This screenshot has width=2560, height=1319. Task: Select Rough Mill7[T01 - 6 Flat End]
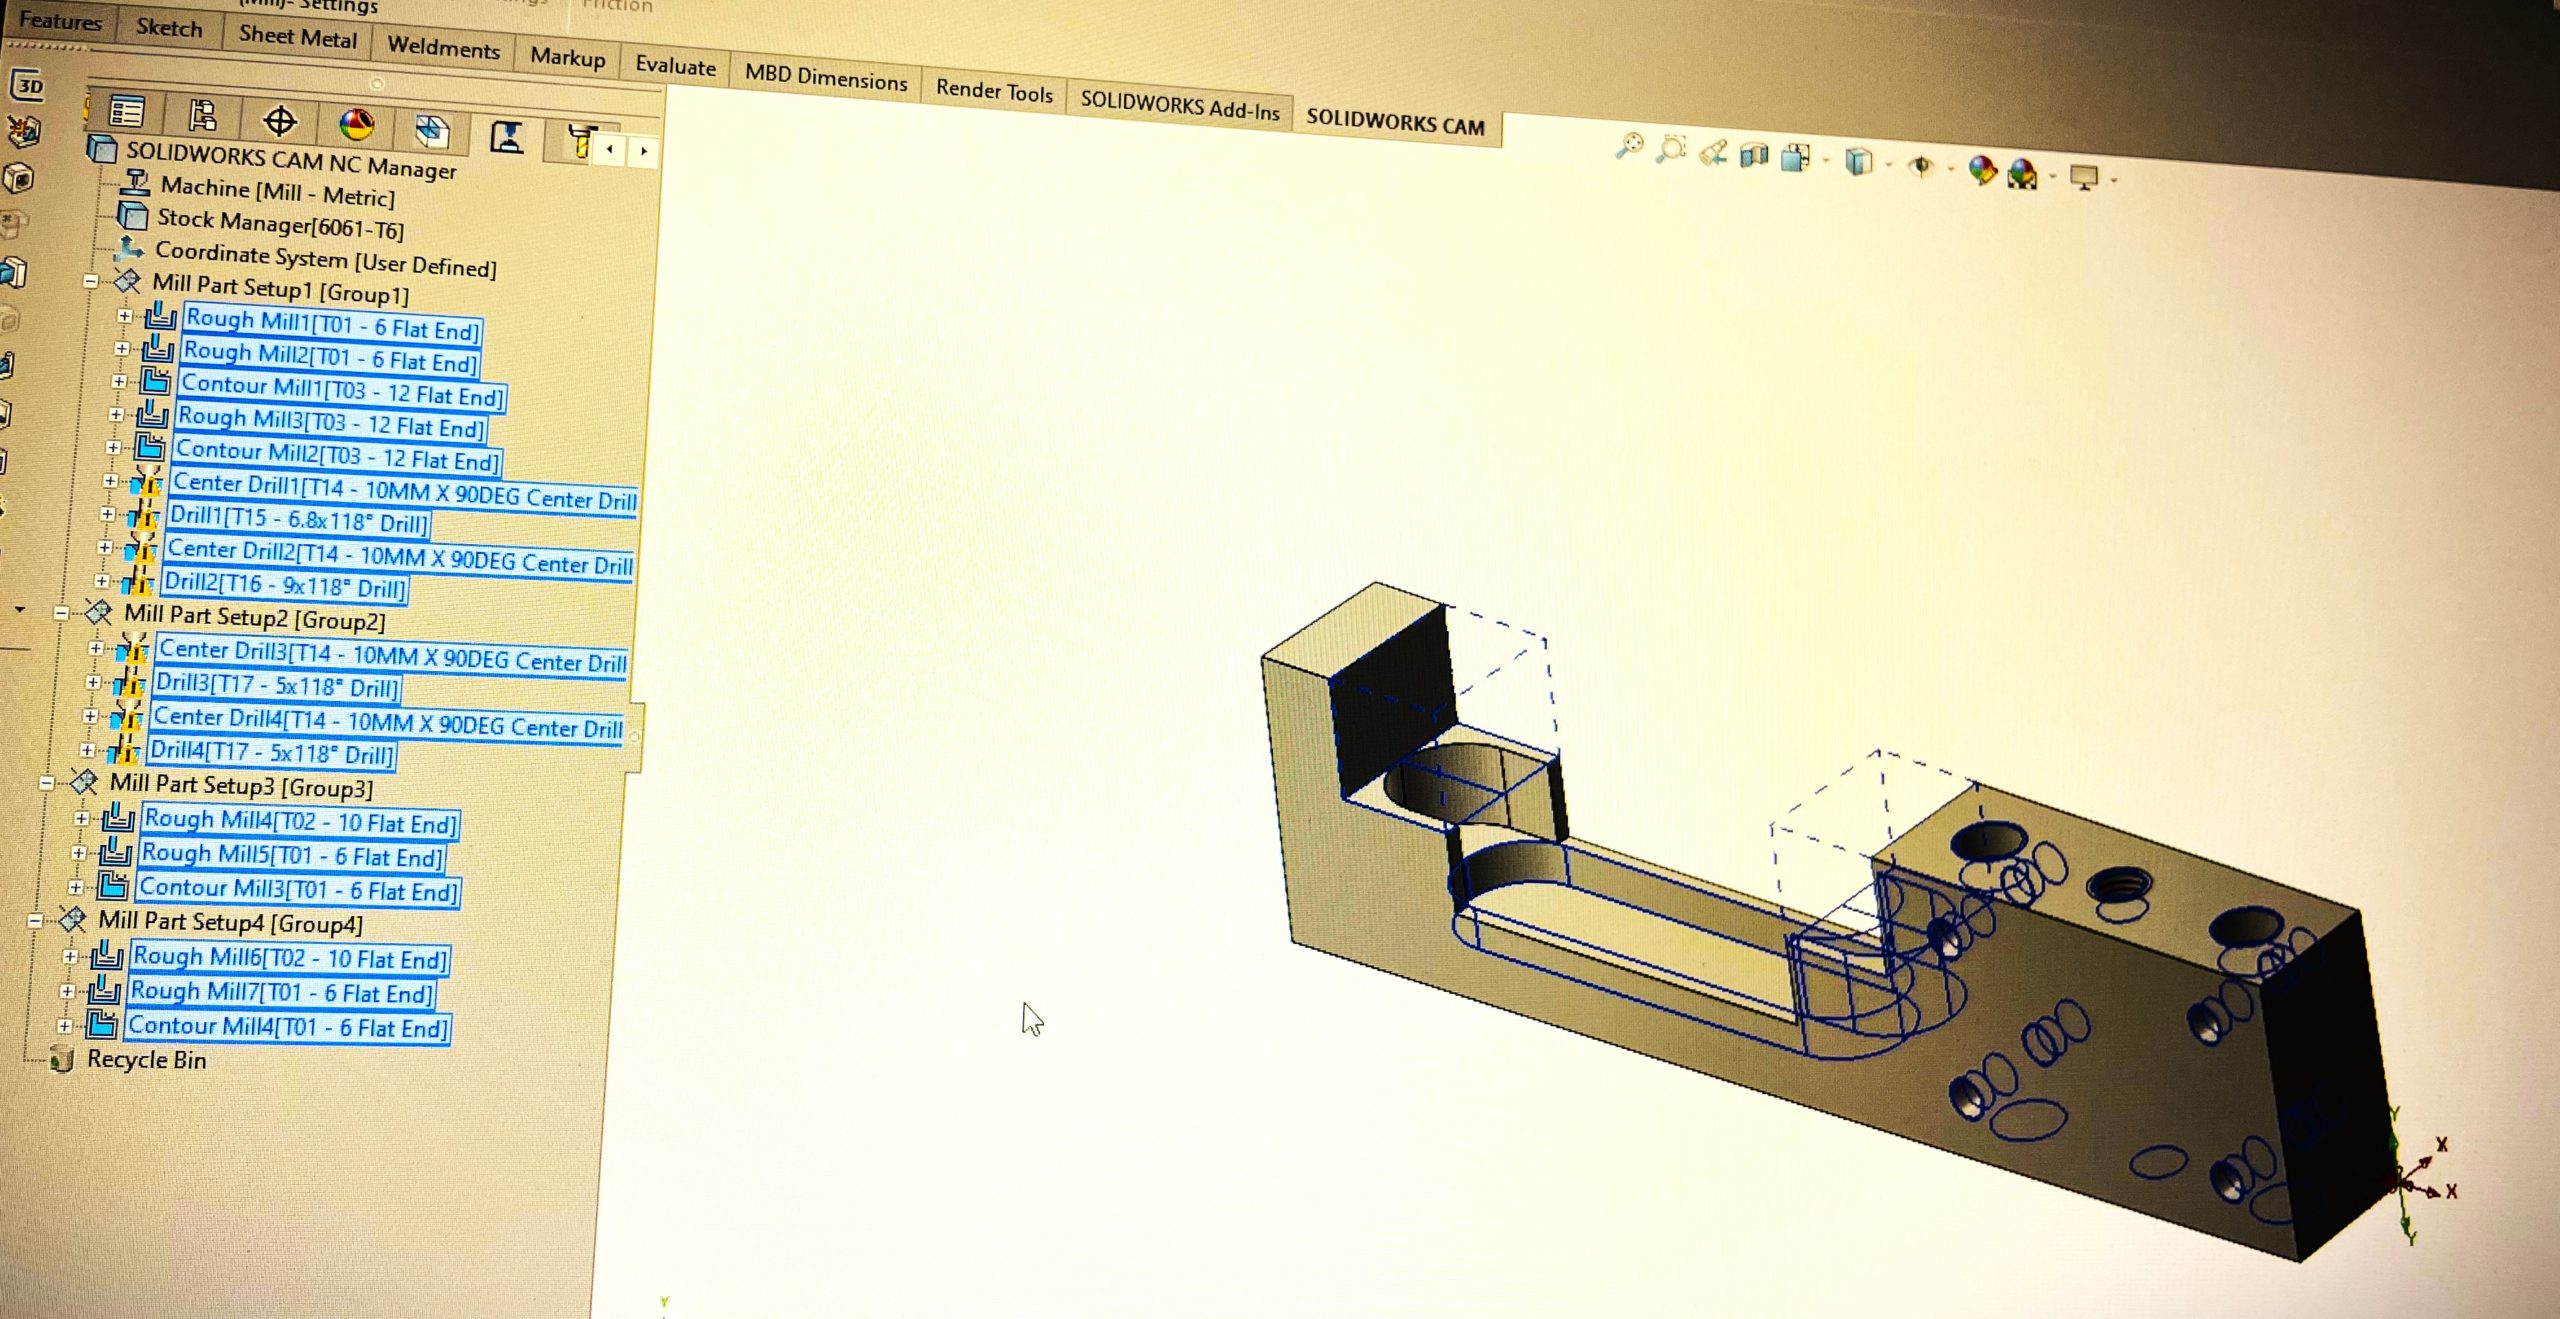[281, 992]
